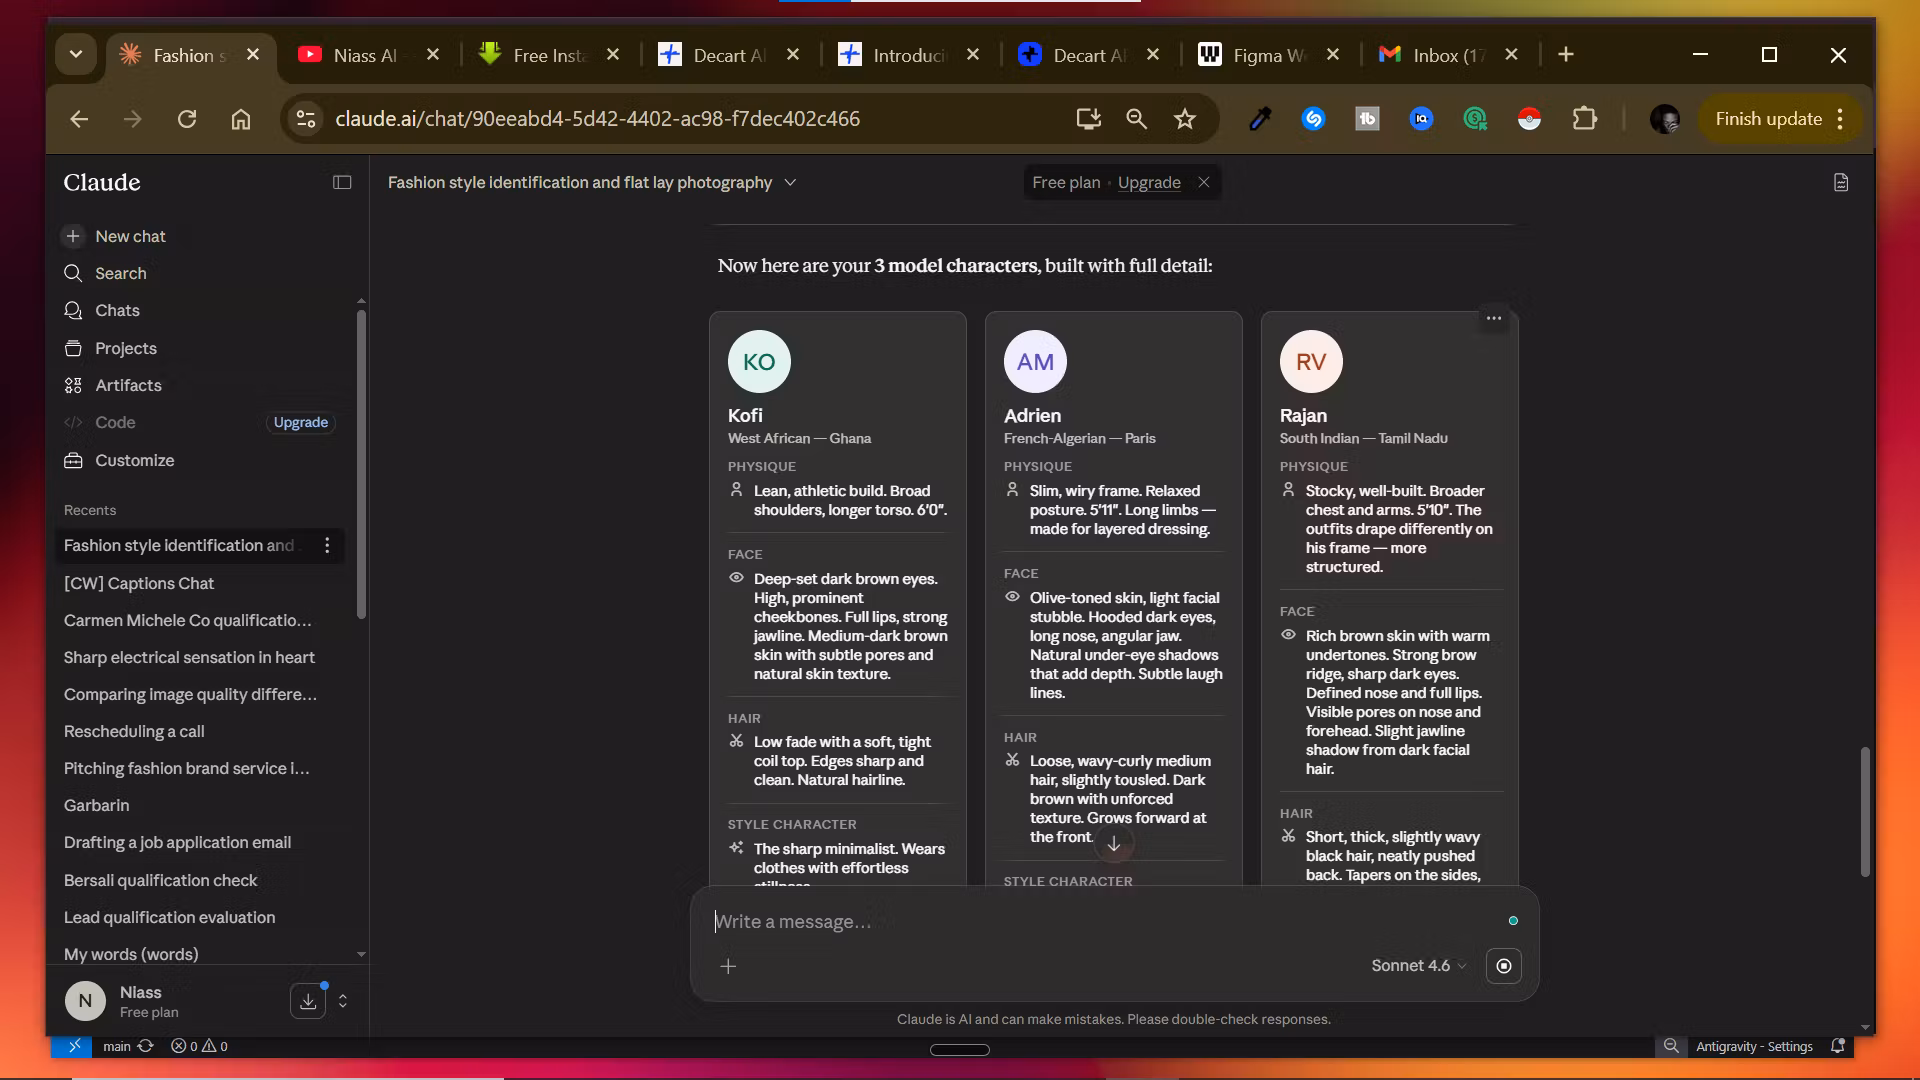Reload the page
The height and width of the screenshot is (1080, 1920).
point(187,119)
